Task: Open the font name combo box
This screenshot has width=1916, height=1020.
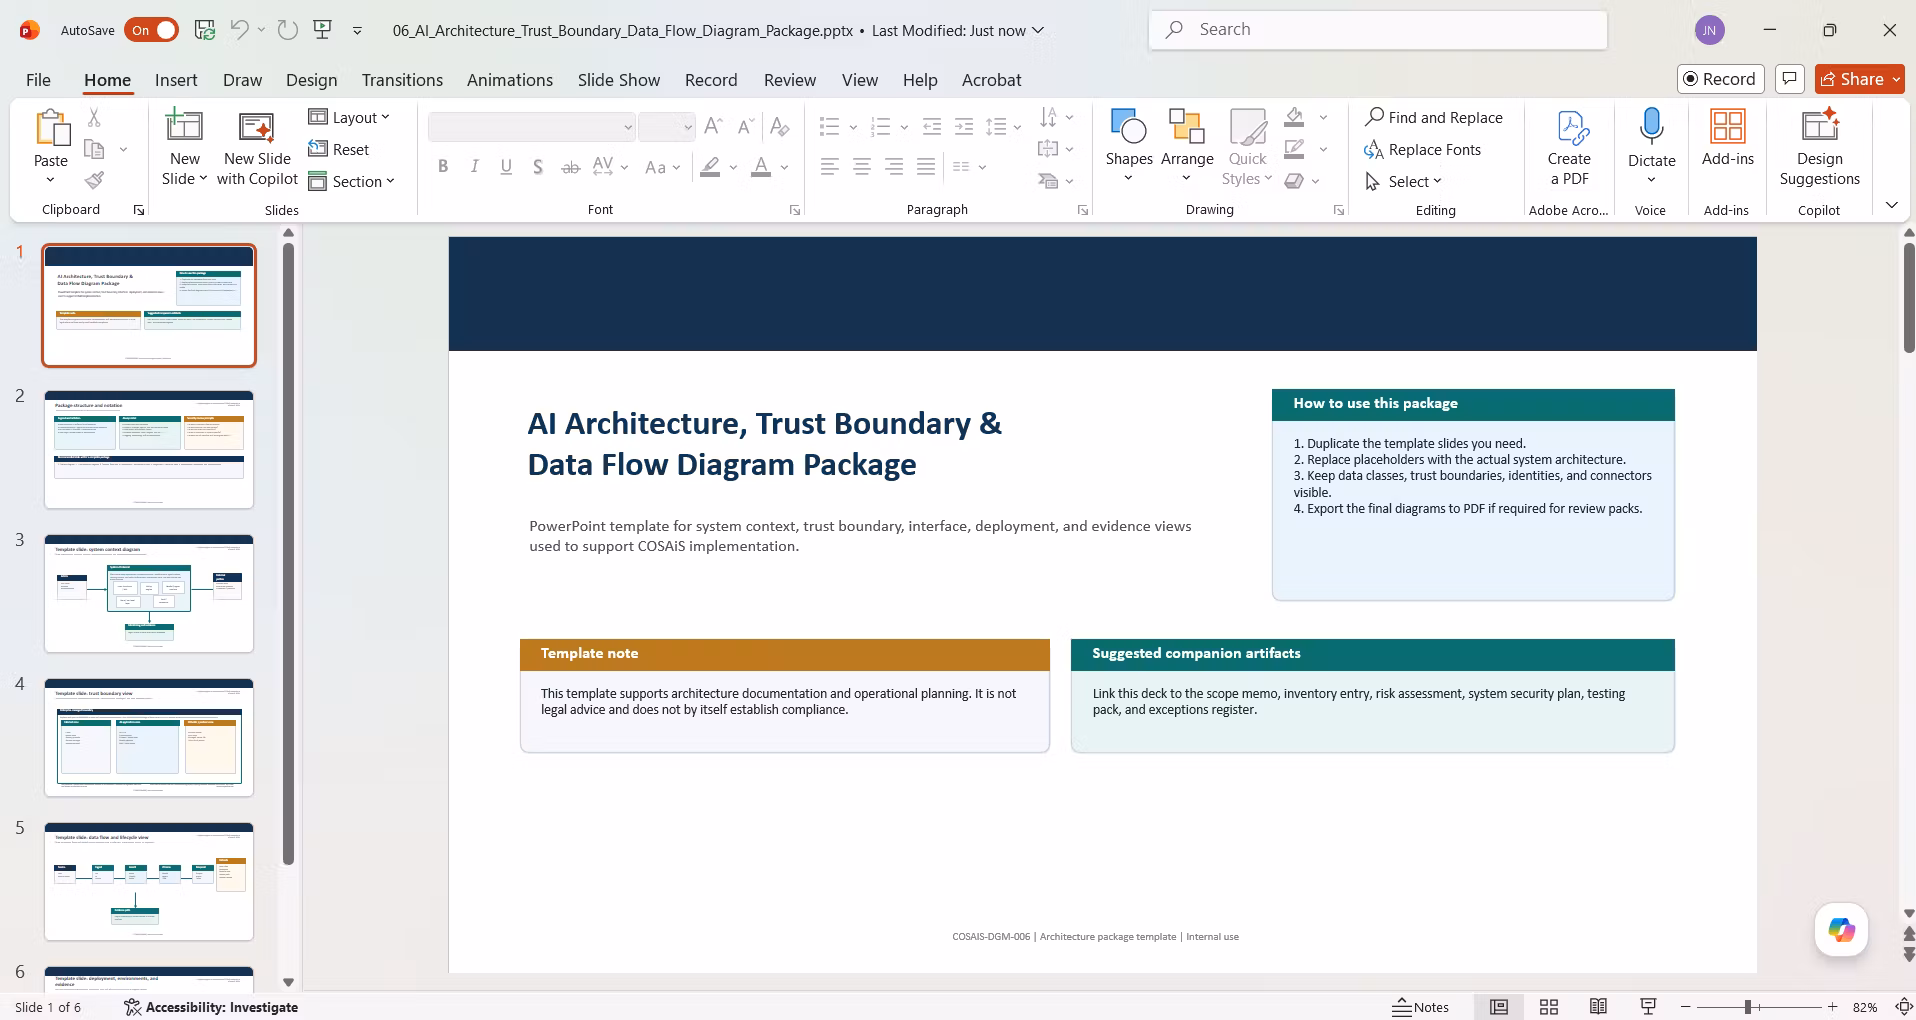Action: 532,127
